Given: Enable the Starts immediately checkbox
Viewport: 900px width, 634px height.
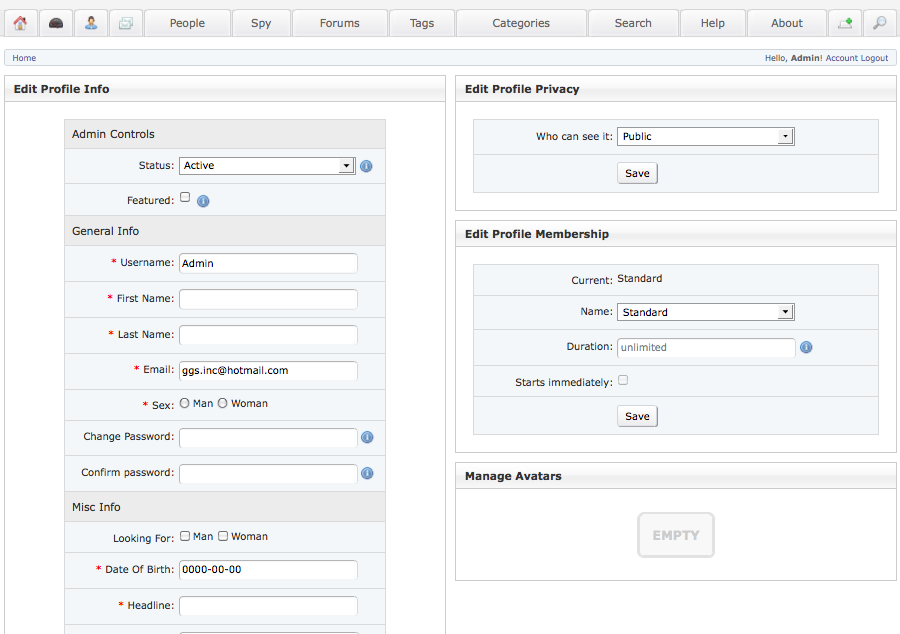Looking at the screenshot, I should coord(623,380).
